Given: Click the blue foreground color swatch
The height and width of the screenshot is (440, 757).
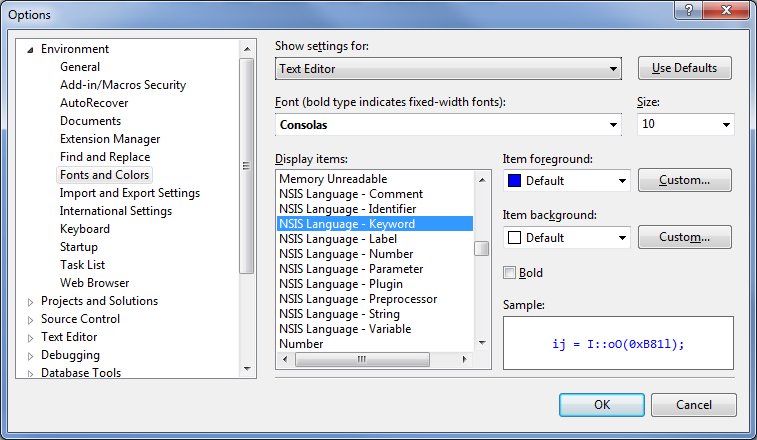Looking at the screenshot, I should 515,181.
